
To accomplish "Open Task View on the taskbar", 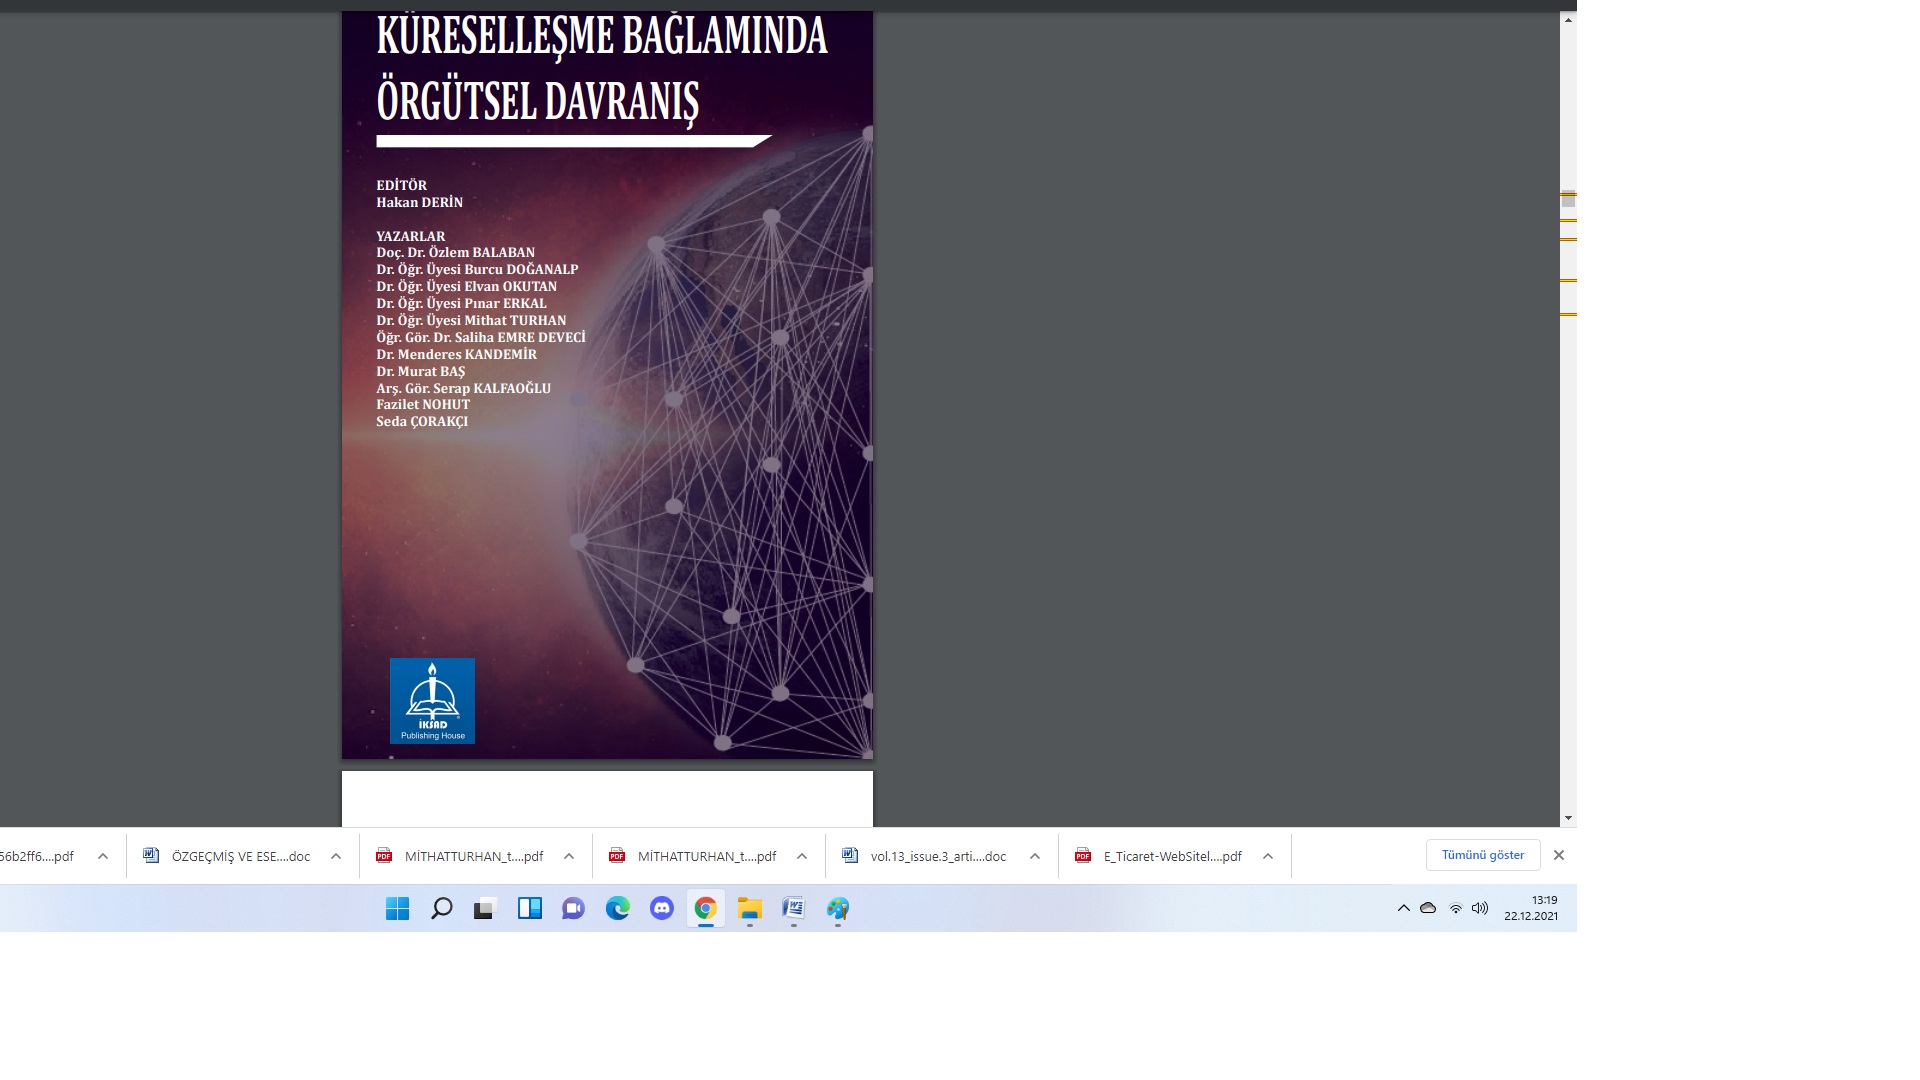I will pos(485,908).
